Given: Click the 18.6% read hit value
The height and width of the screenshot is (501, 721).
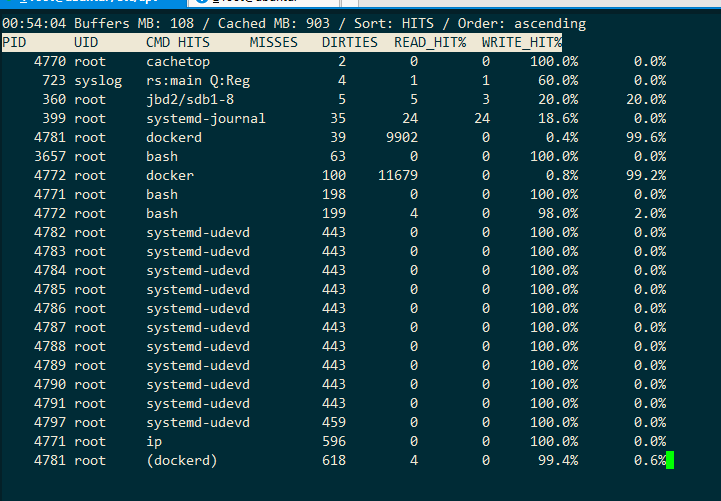Looking at the screenshot, I should [558, 119].
